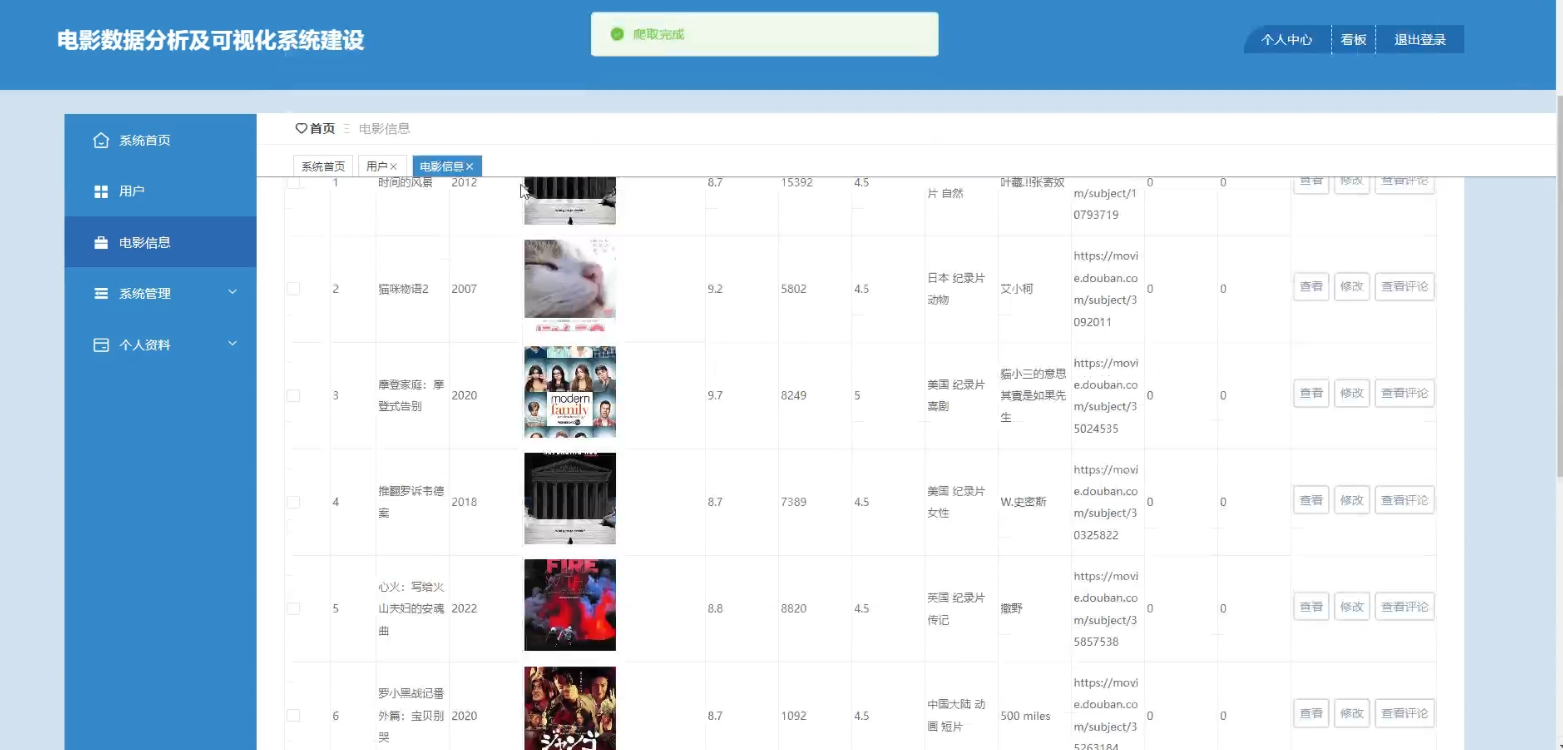
Task: Click the briefcase icon beside 电影信息
Action: [101, 242]
